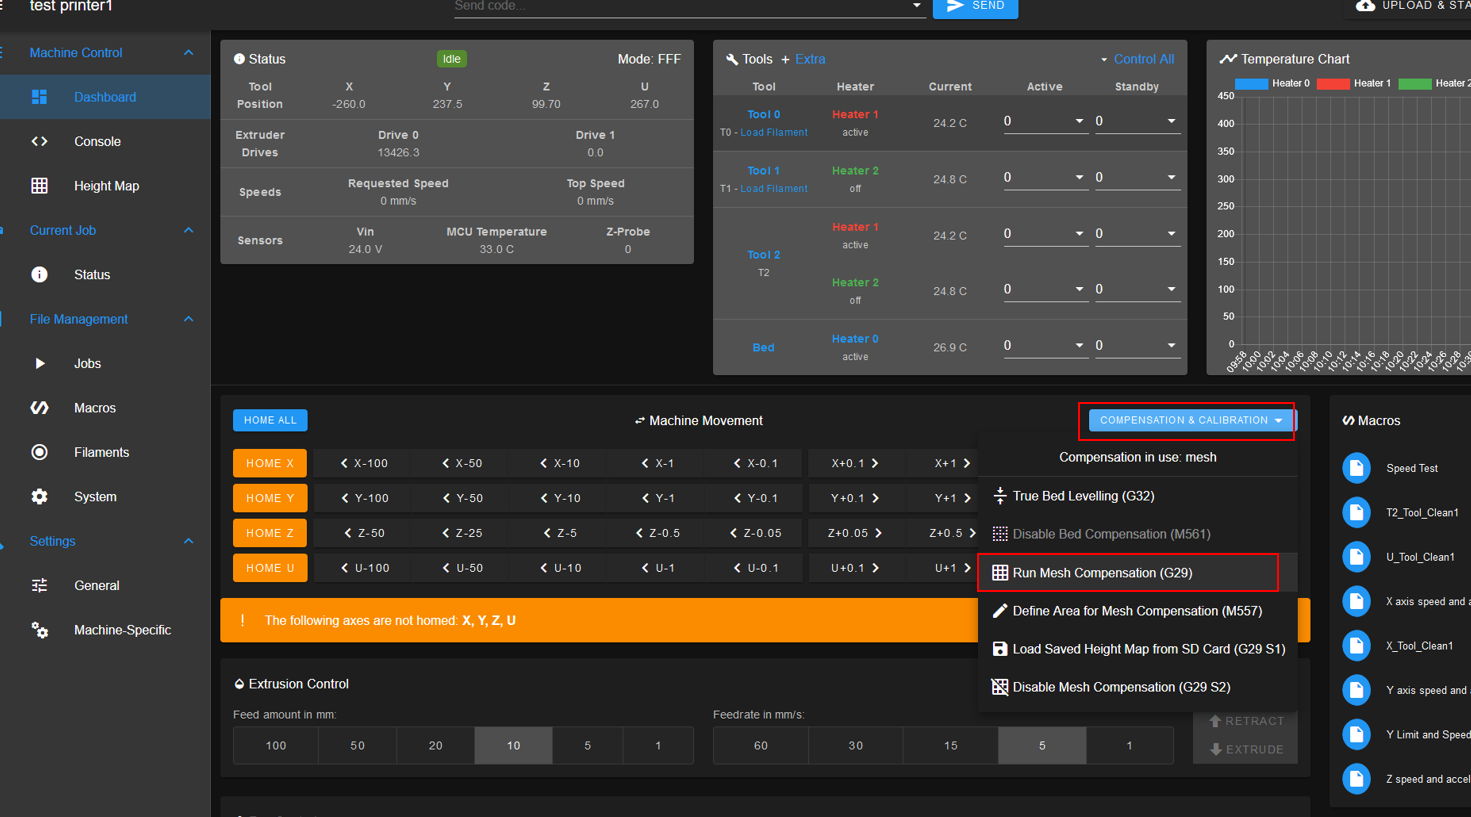
Task: Move Z axis by Z+0.05
Action: pyautogui.click(x=855, y=533)
